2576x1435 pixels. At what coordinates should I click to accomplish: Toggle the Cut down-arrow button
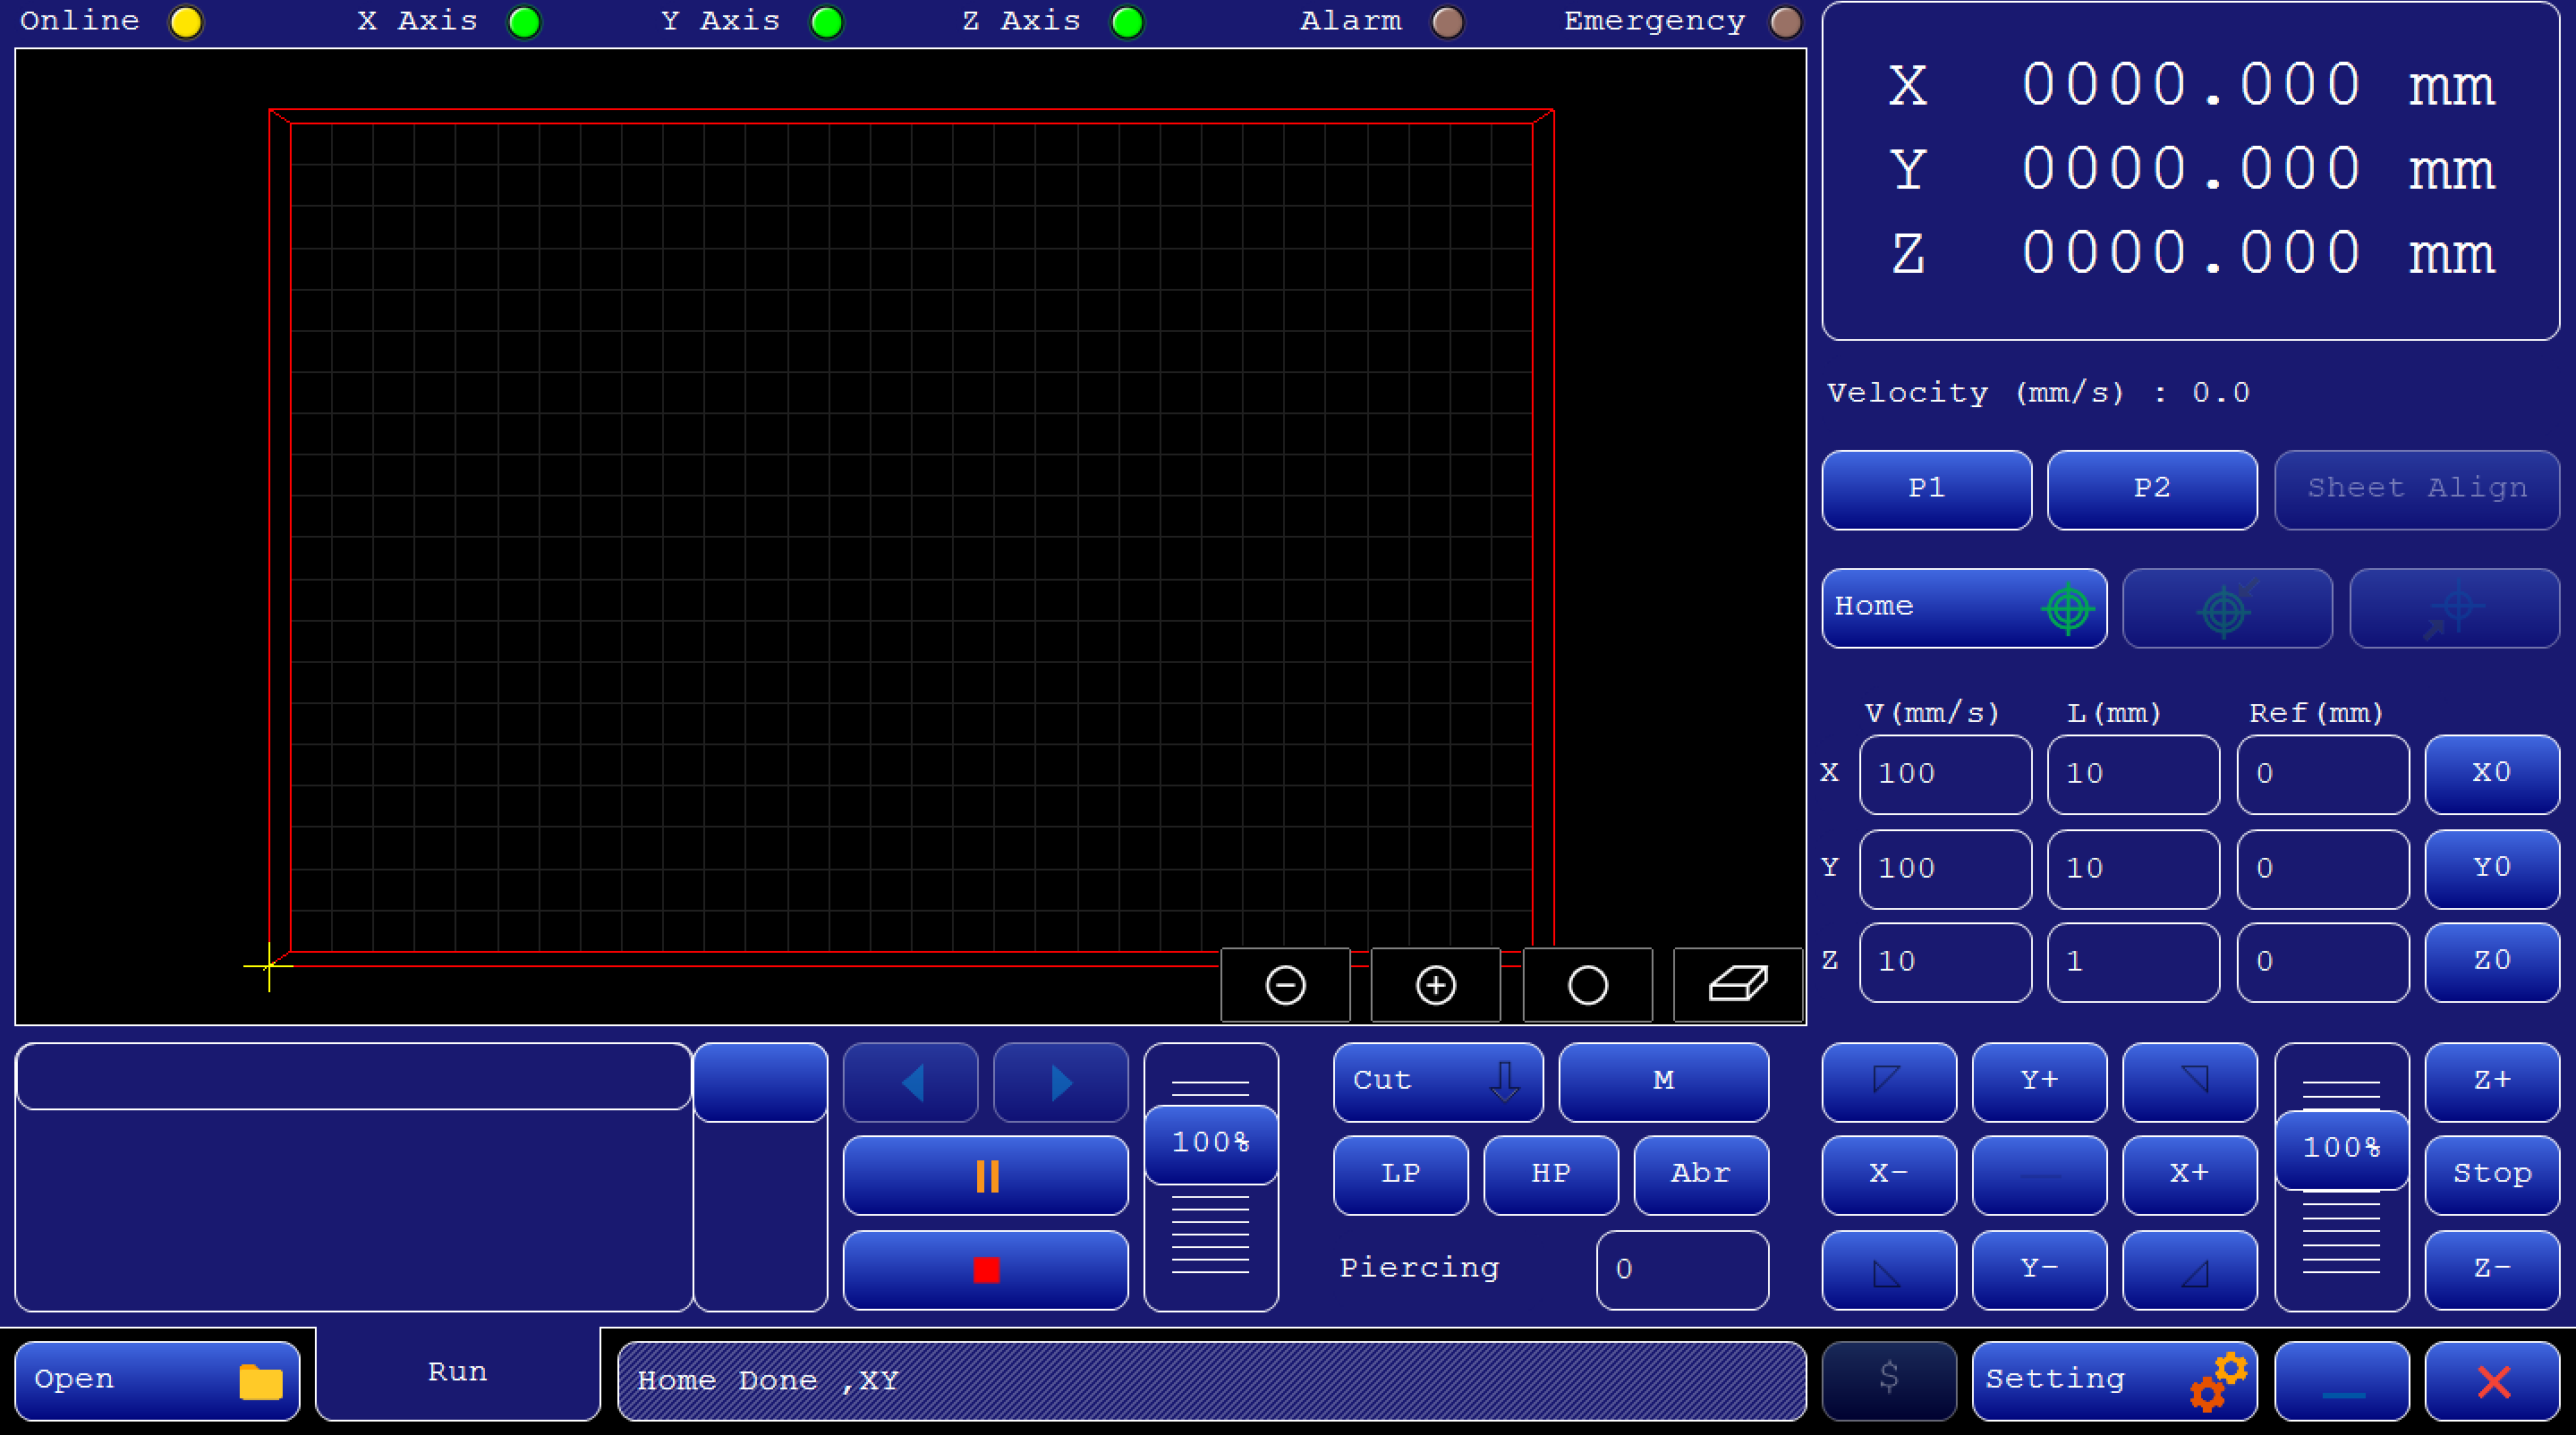(x=1437, y=1081)
